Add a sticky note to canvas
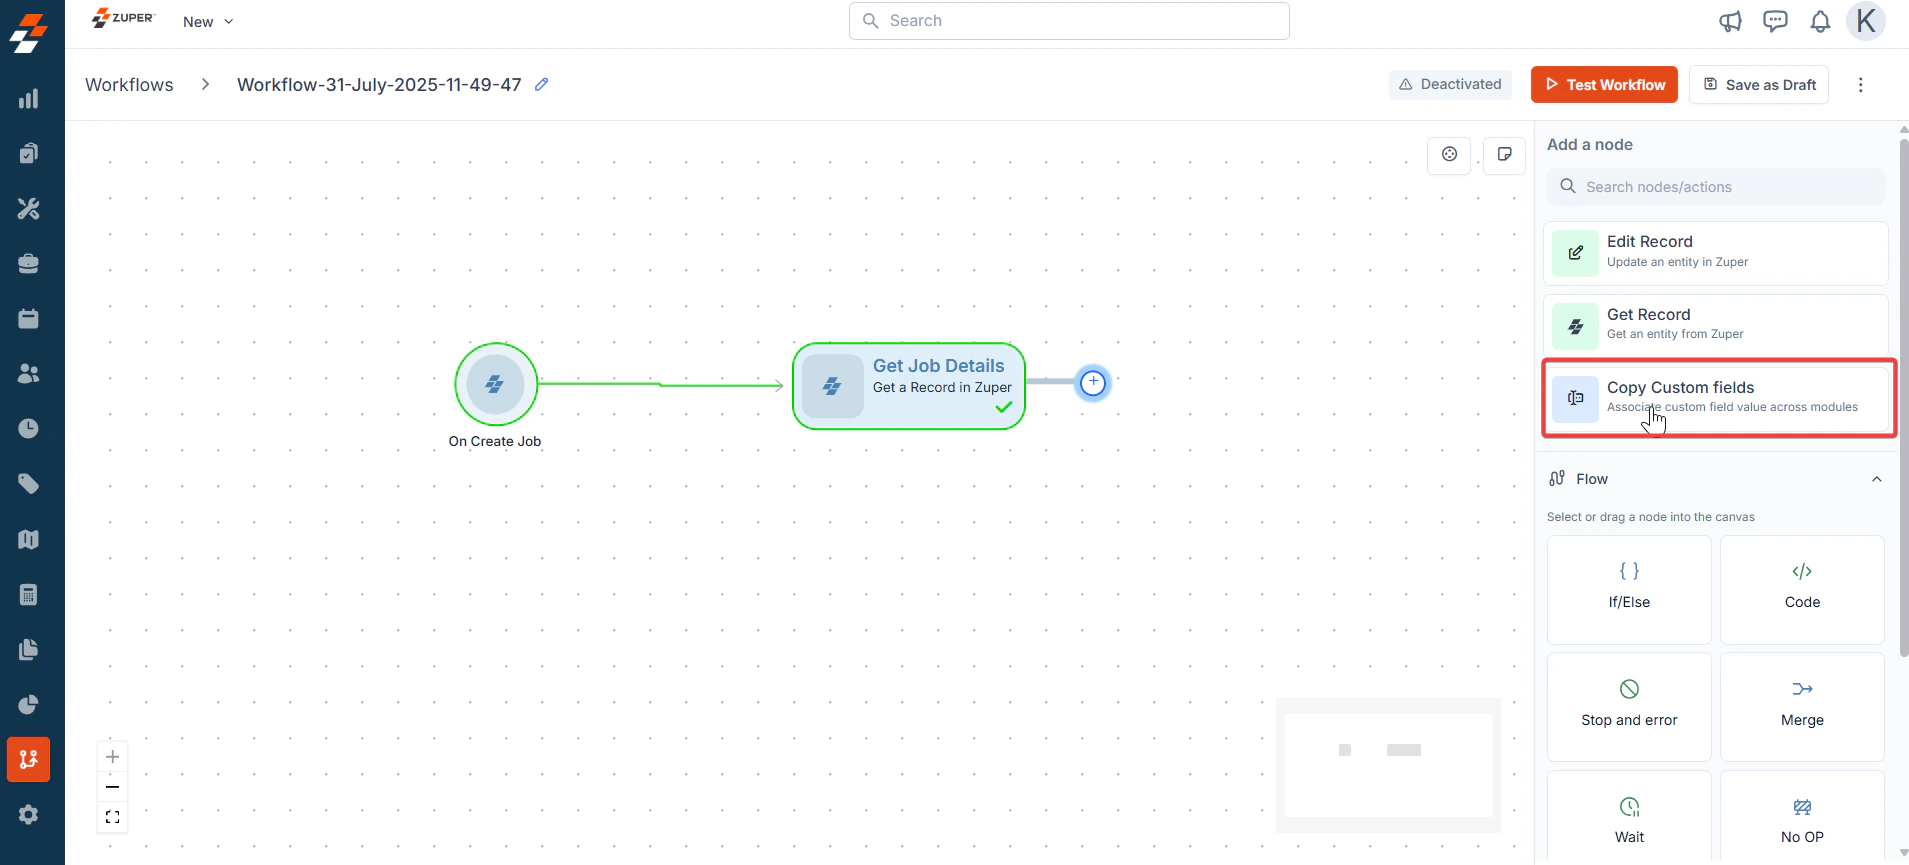The width and height of the screenshot is (1909, 865). (x=1504, y=155)
